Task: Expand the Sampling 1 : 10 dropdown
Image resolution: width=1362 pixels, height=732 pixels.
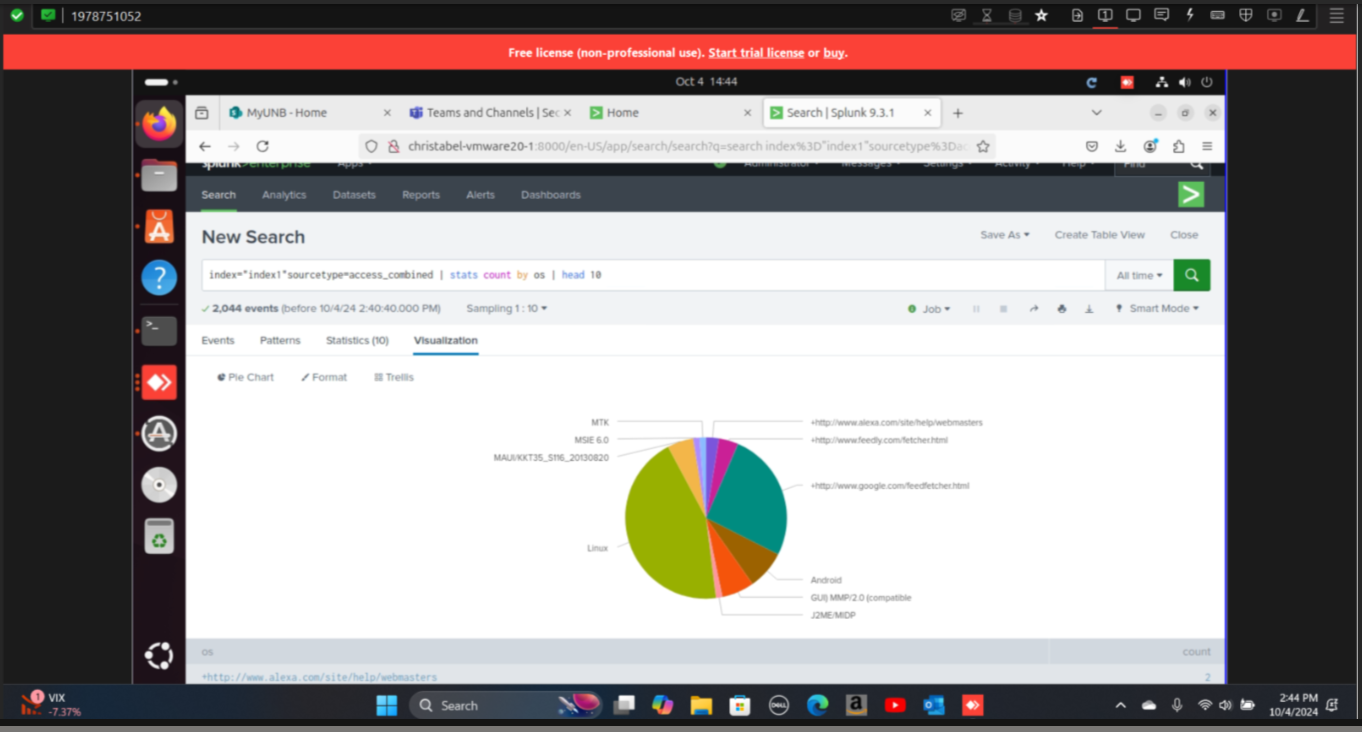Action: [x=507, y=309]
